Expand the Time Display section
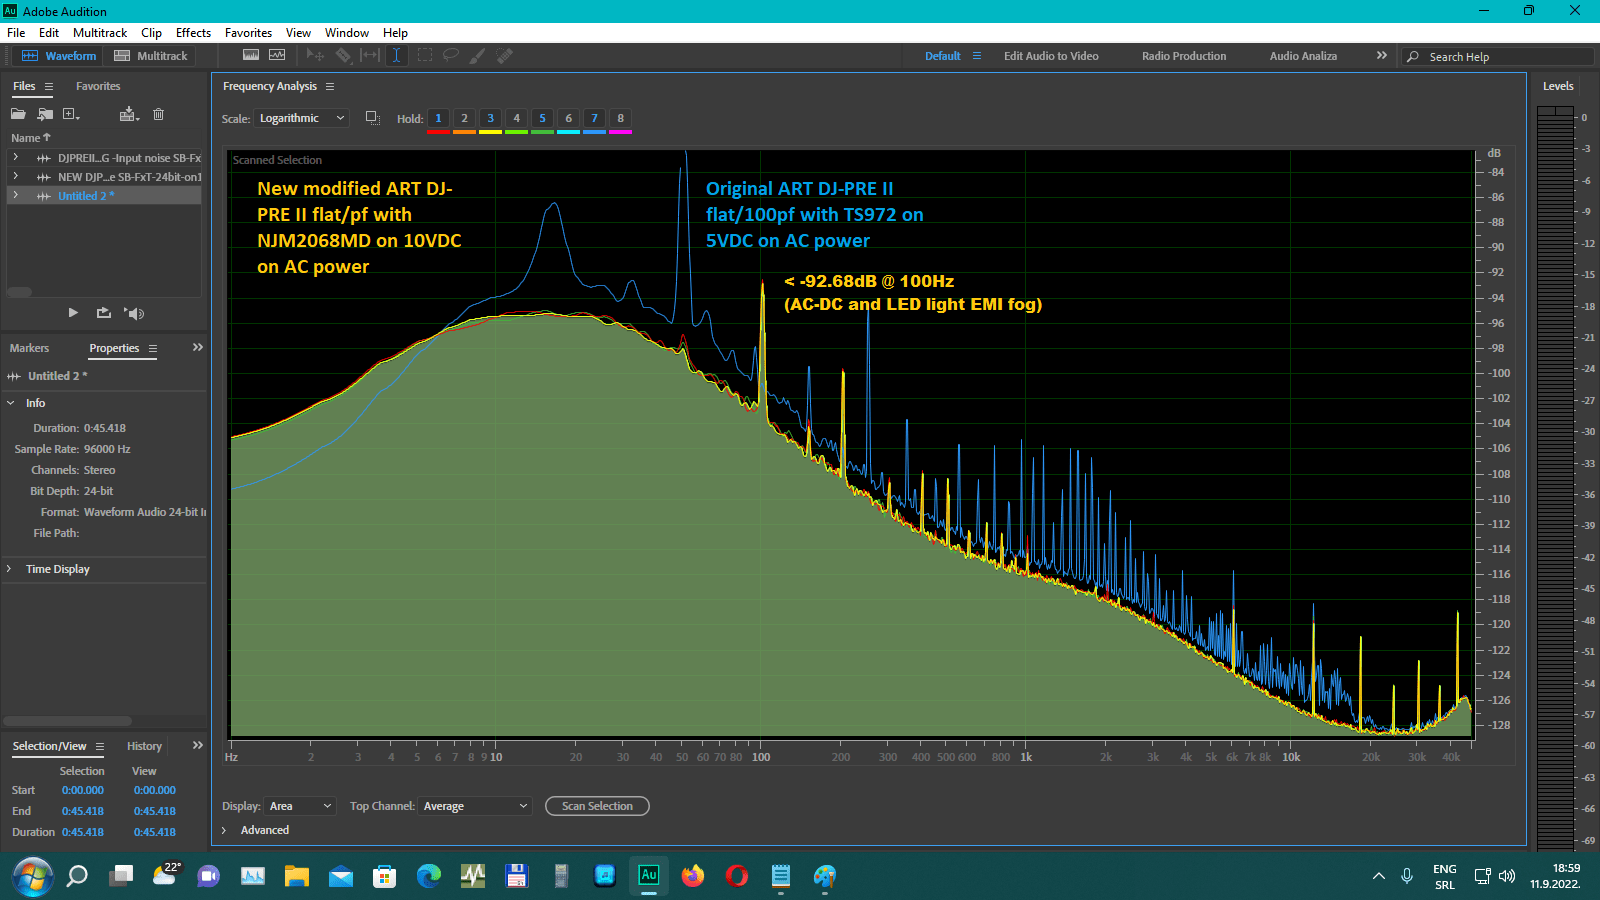The width and height of the screenshot is (1600, 900). (x=10, y=569)
